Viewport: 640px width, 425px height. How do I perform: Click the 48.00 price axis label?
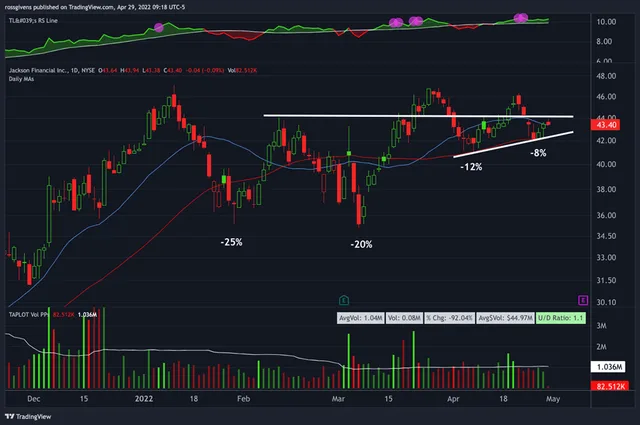pyautogui.click(x=606, y=76)
